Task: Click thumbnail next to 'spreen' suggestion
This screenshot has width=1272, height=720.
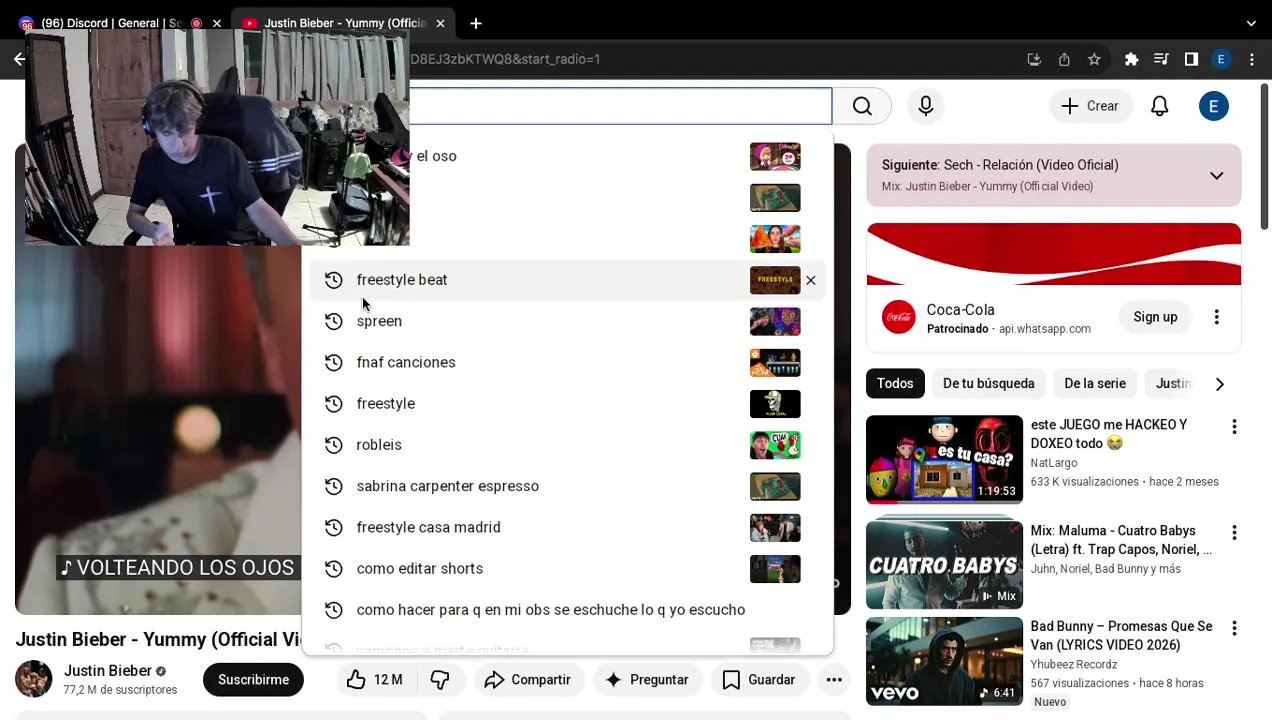Action: (x=775, y=321)
